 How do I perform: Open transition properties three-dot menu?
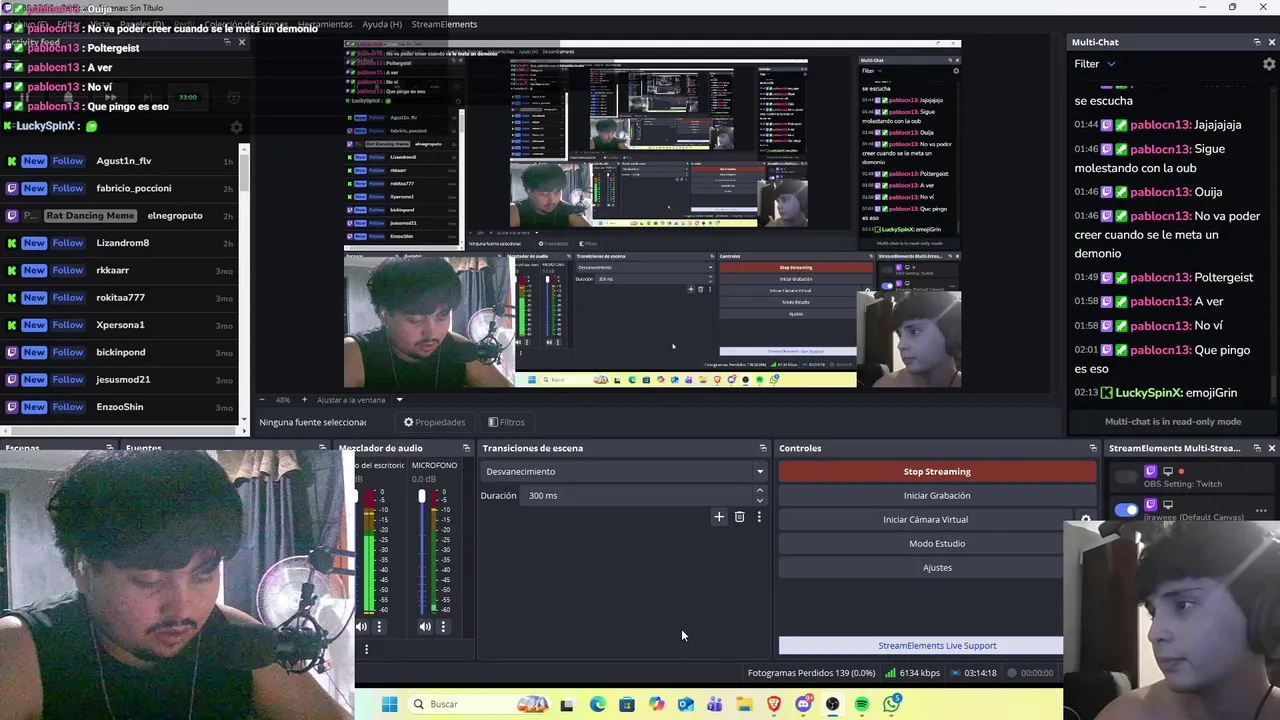coord(759,517)
